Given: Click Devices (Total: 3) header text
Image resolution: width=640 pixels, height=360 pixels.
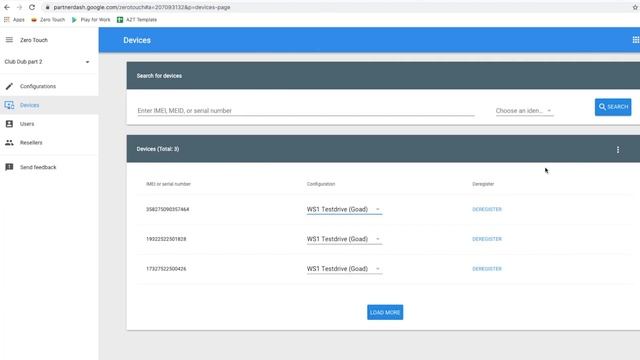Looking at the screenshot, I should pos(158,149).
